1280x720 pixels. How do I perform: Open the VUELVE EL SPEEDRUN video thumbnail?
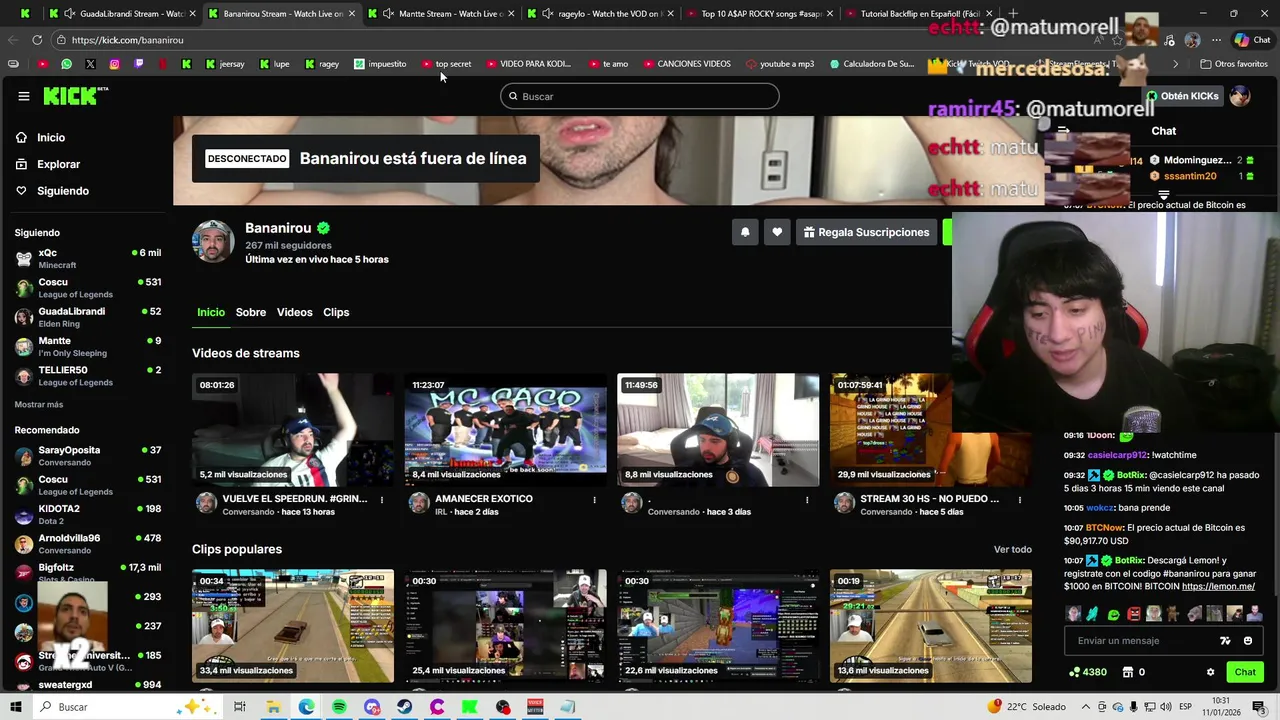[293, 430]
